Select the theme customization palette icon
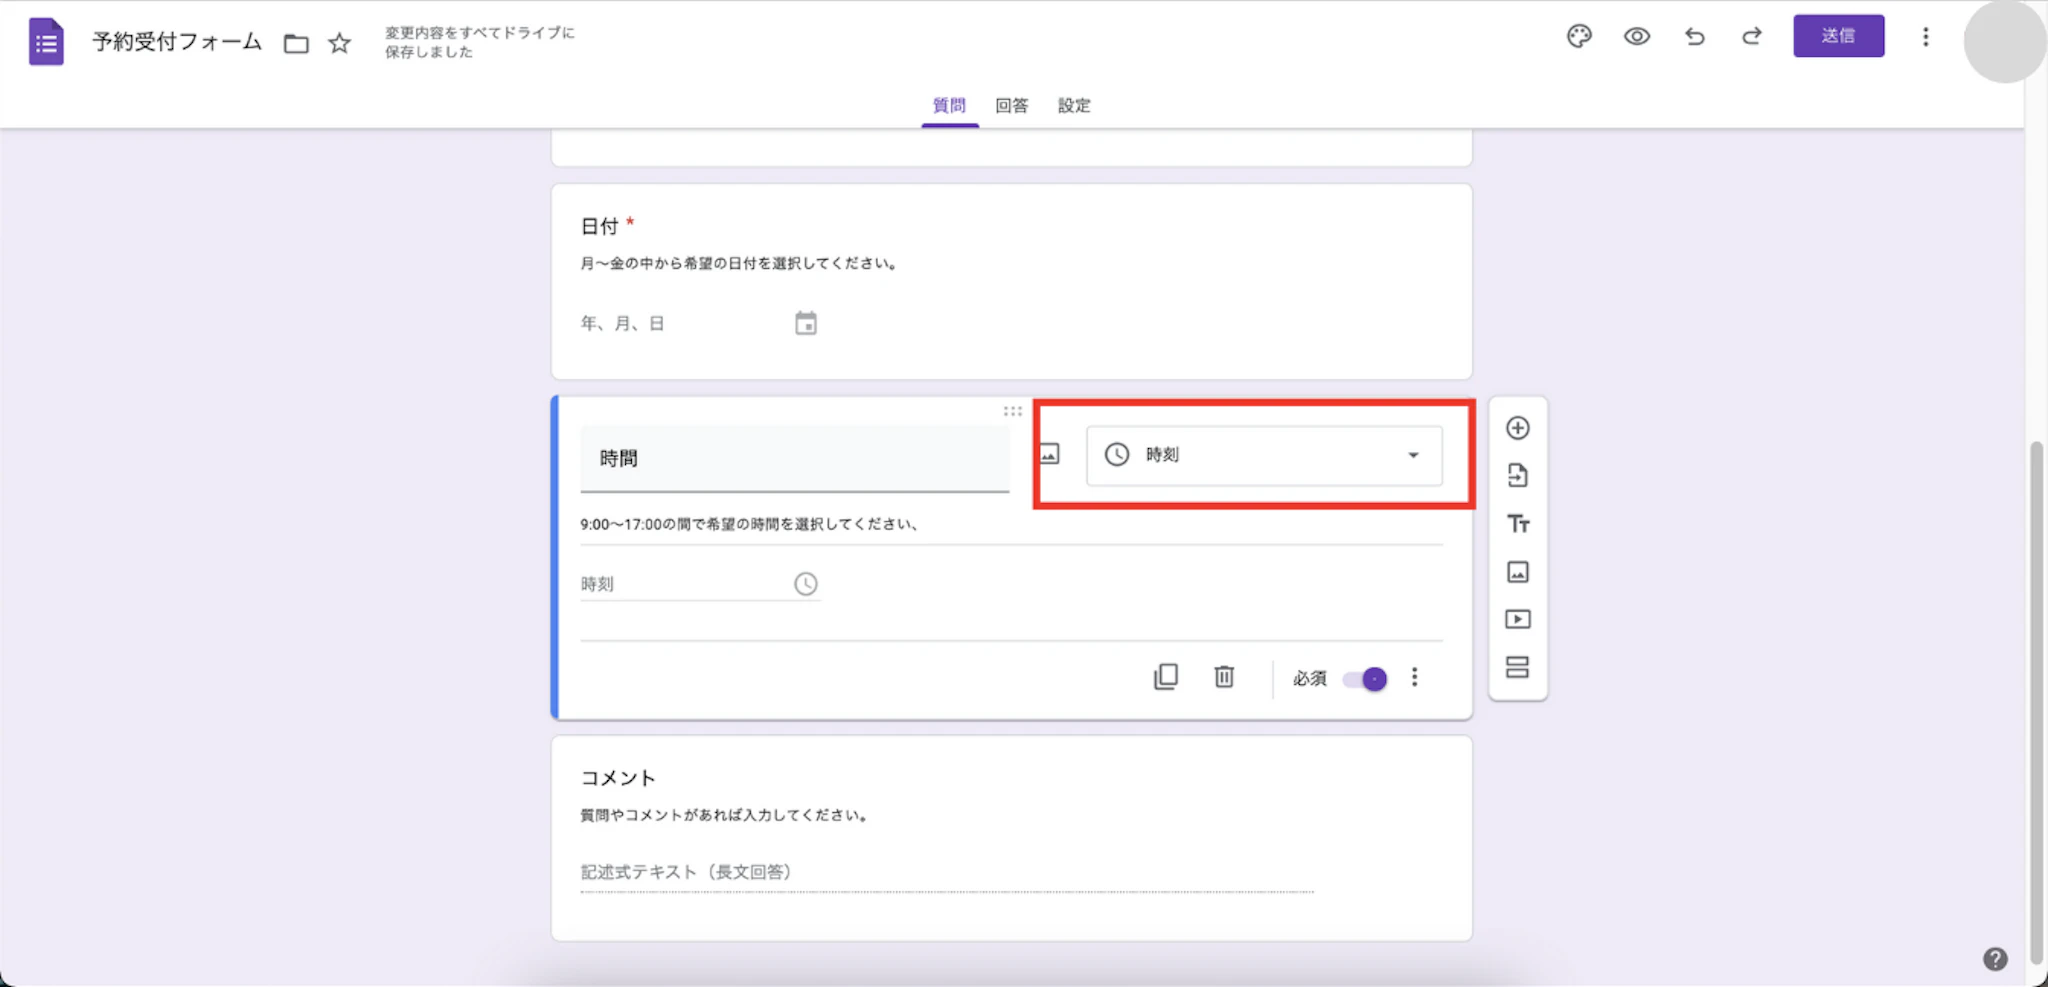The height and width of the screenshot is (987, 2048). pyautogui.click(x=1580, y=37)
